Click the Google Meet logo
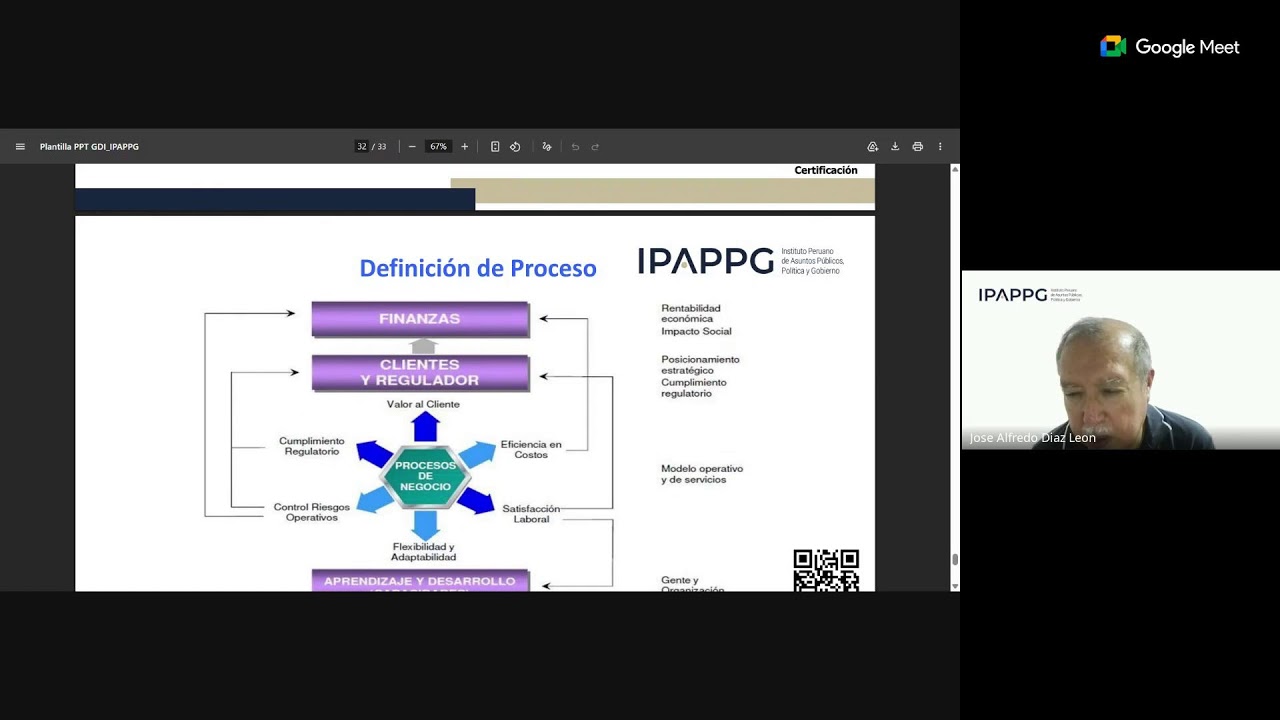The width and height of the screenshot is (1280, 720). [x=1170, y=47]
